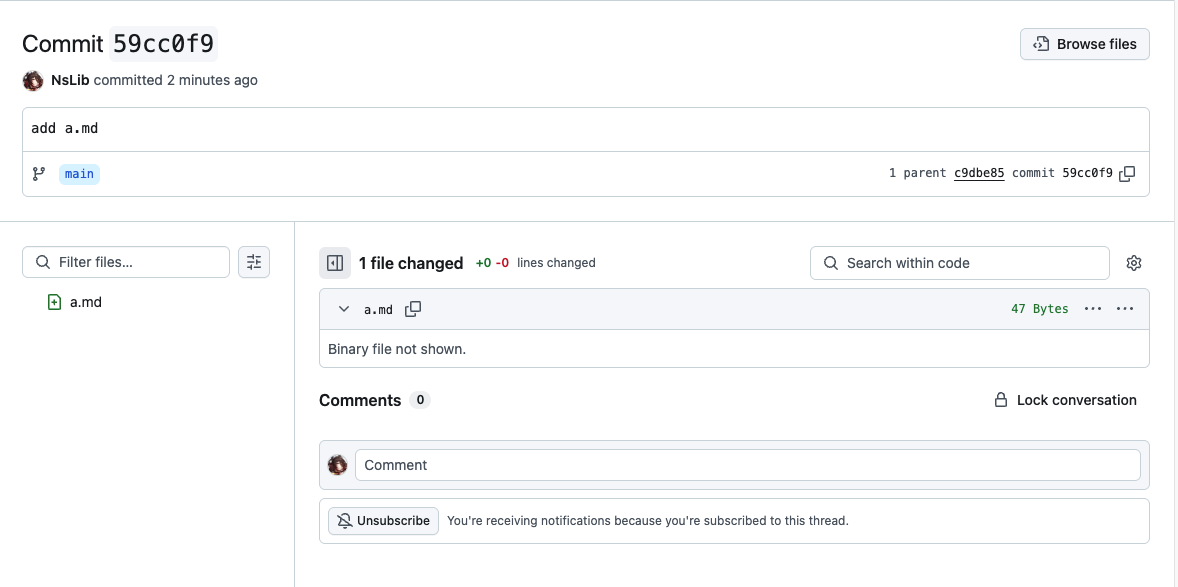Open file filter options icon

pyautogui.click(x=254, y=262)
